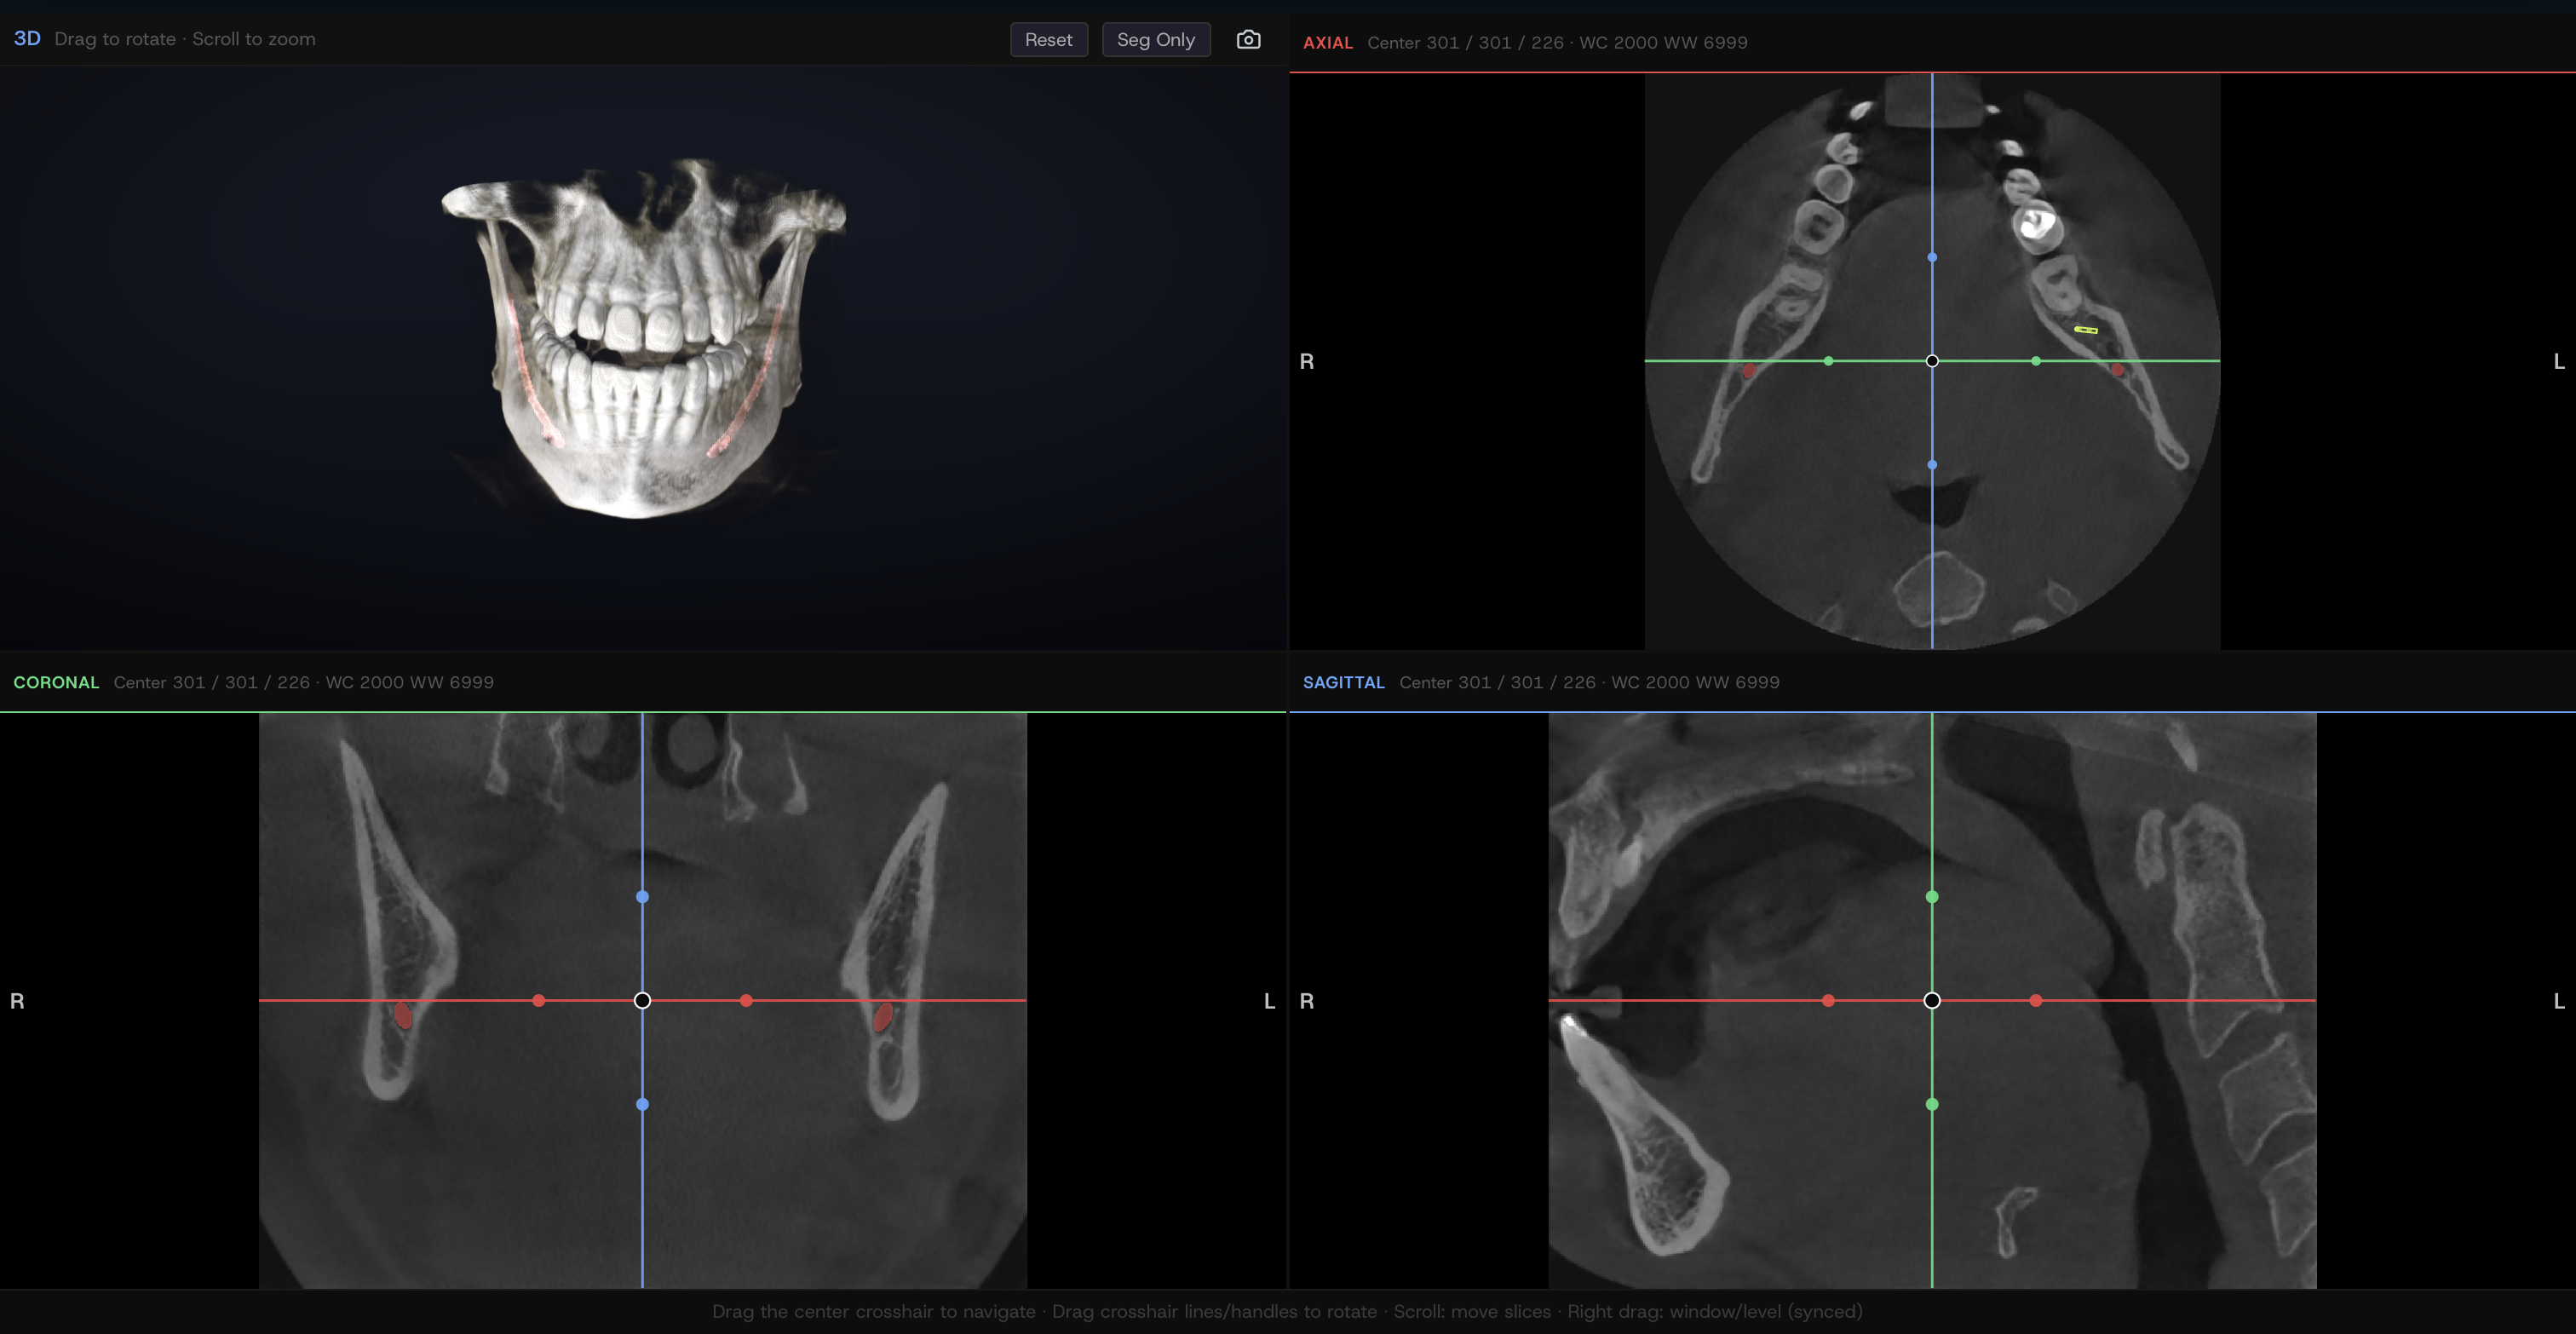Click upper green handle in sagittal view
Viewport: 2576px width, 1334px height.
[x=1931, y=896]
